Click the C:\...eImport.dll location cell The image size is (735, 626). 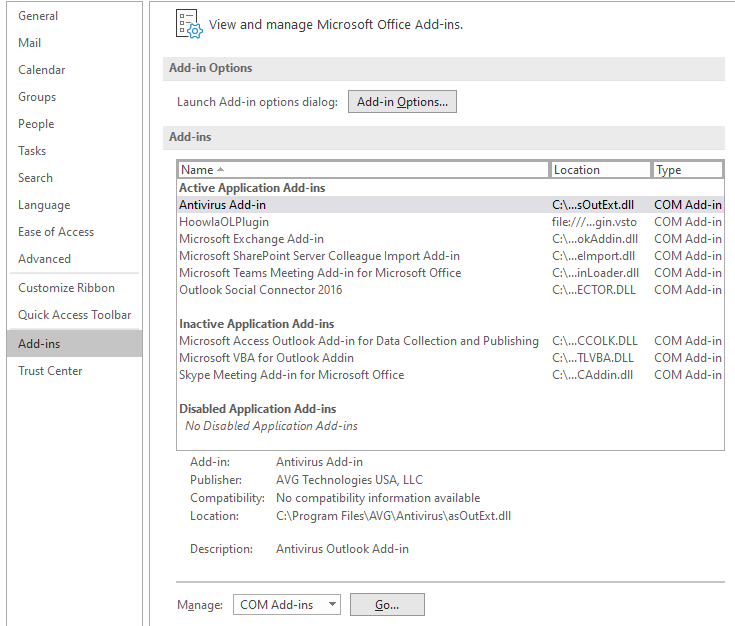coord(593,256)
